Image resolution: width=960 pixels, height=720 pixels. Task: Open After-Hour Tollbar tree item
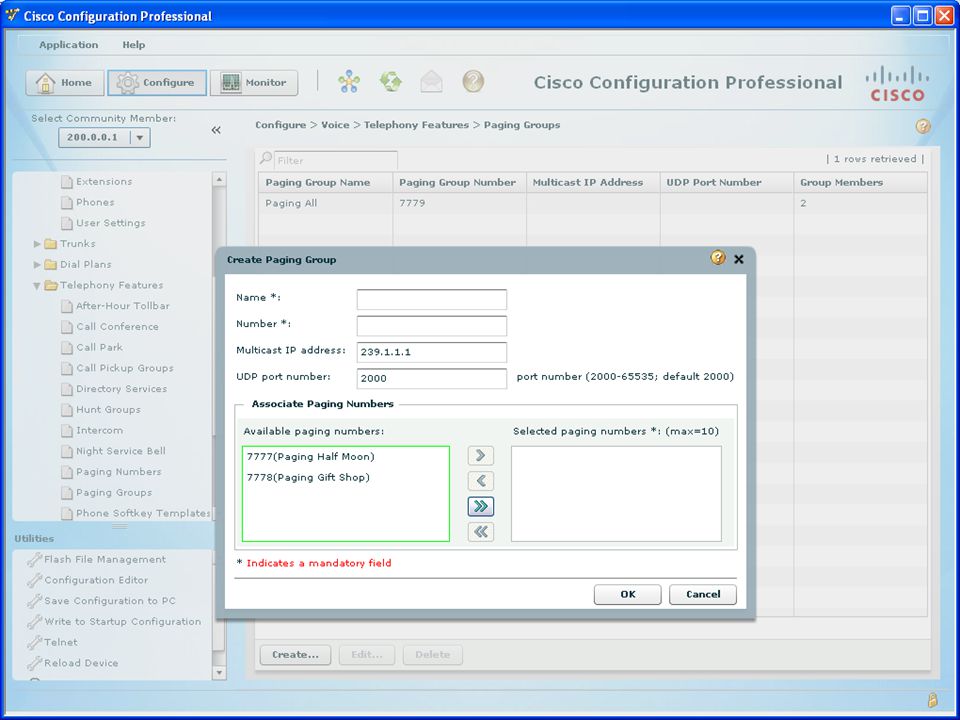tap(116, 306)
